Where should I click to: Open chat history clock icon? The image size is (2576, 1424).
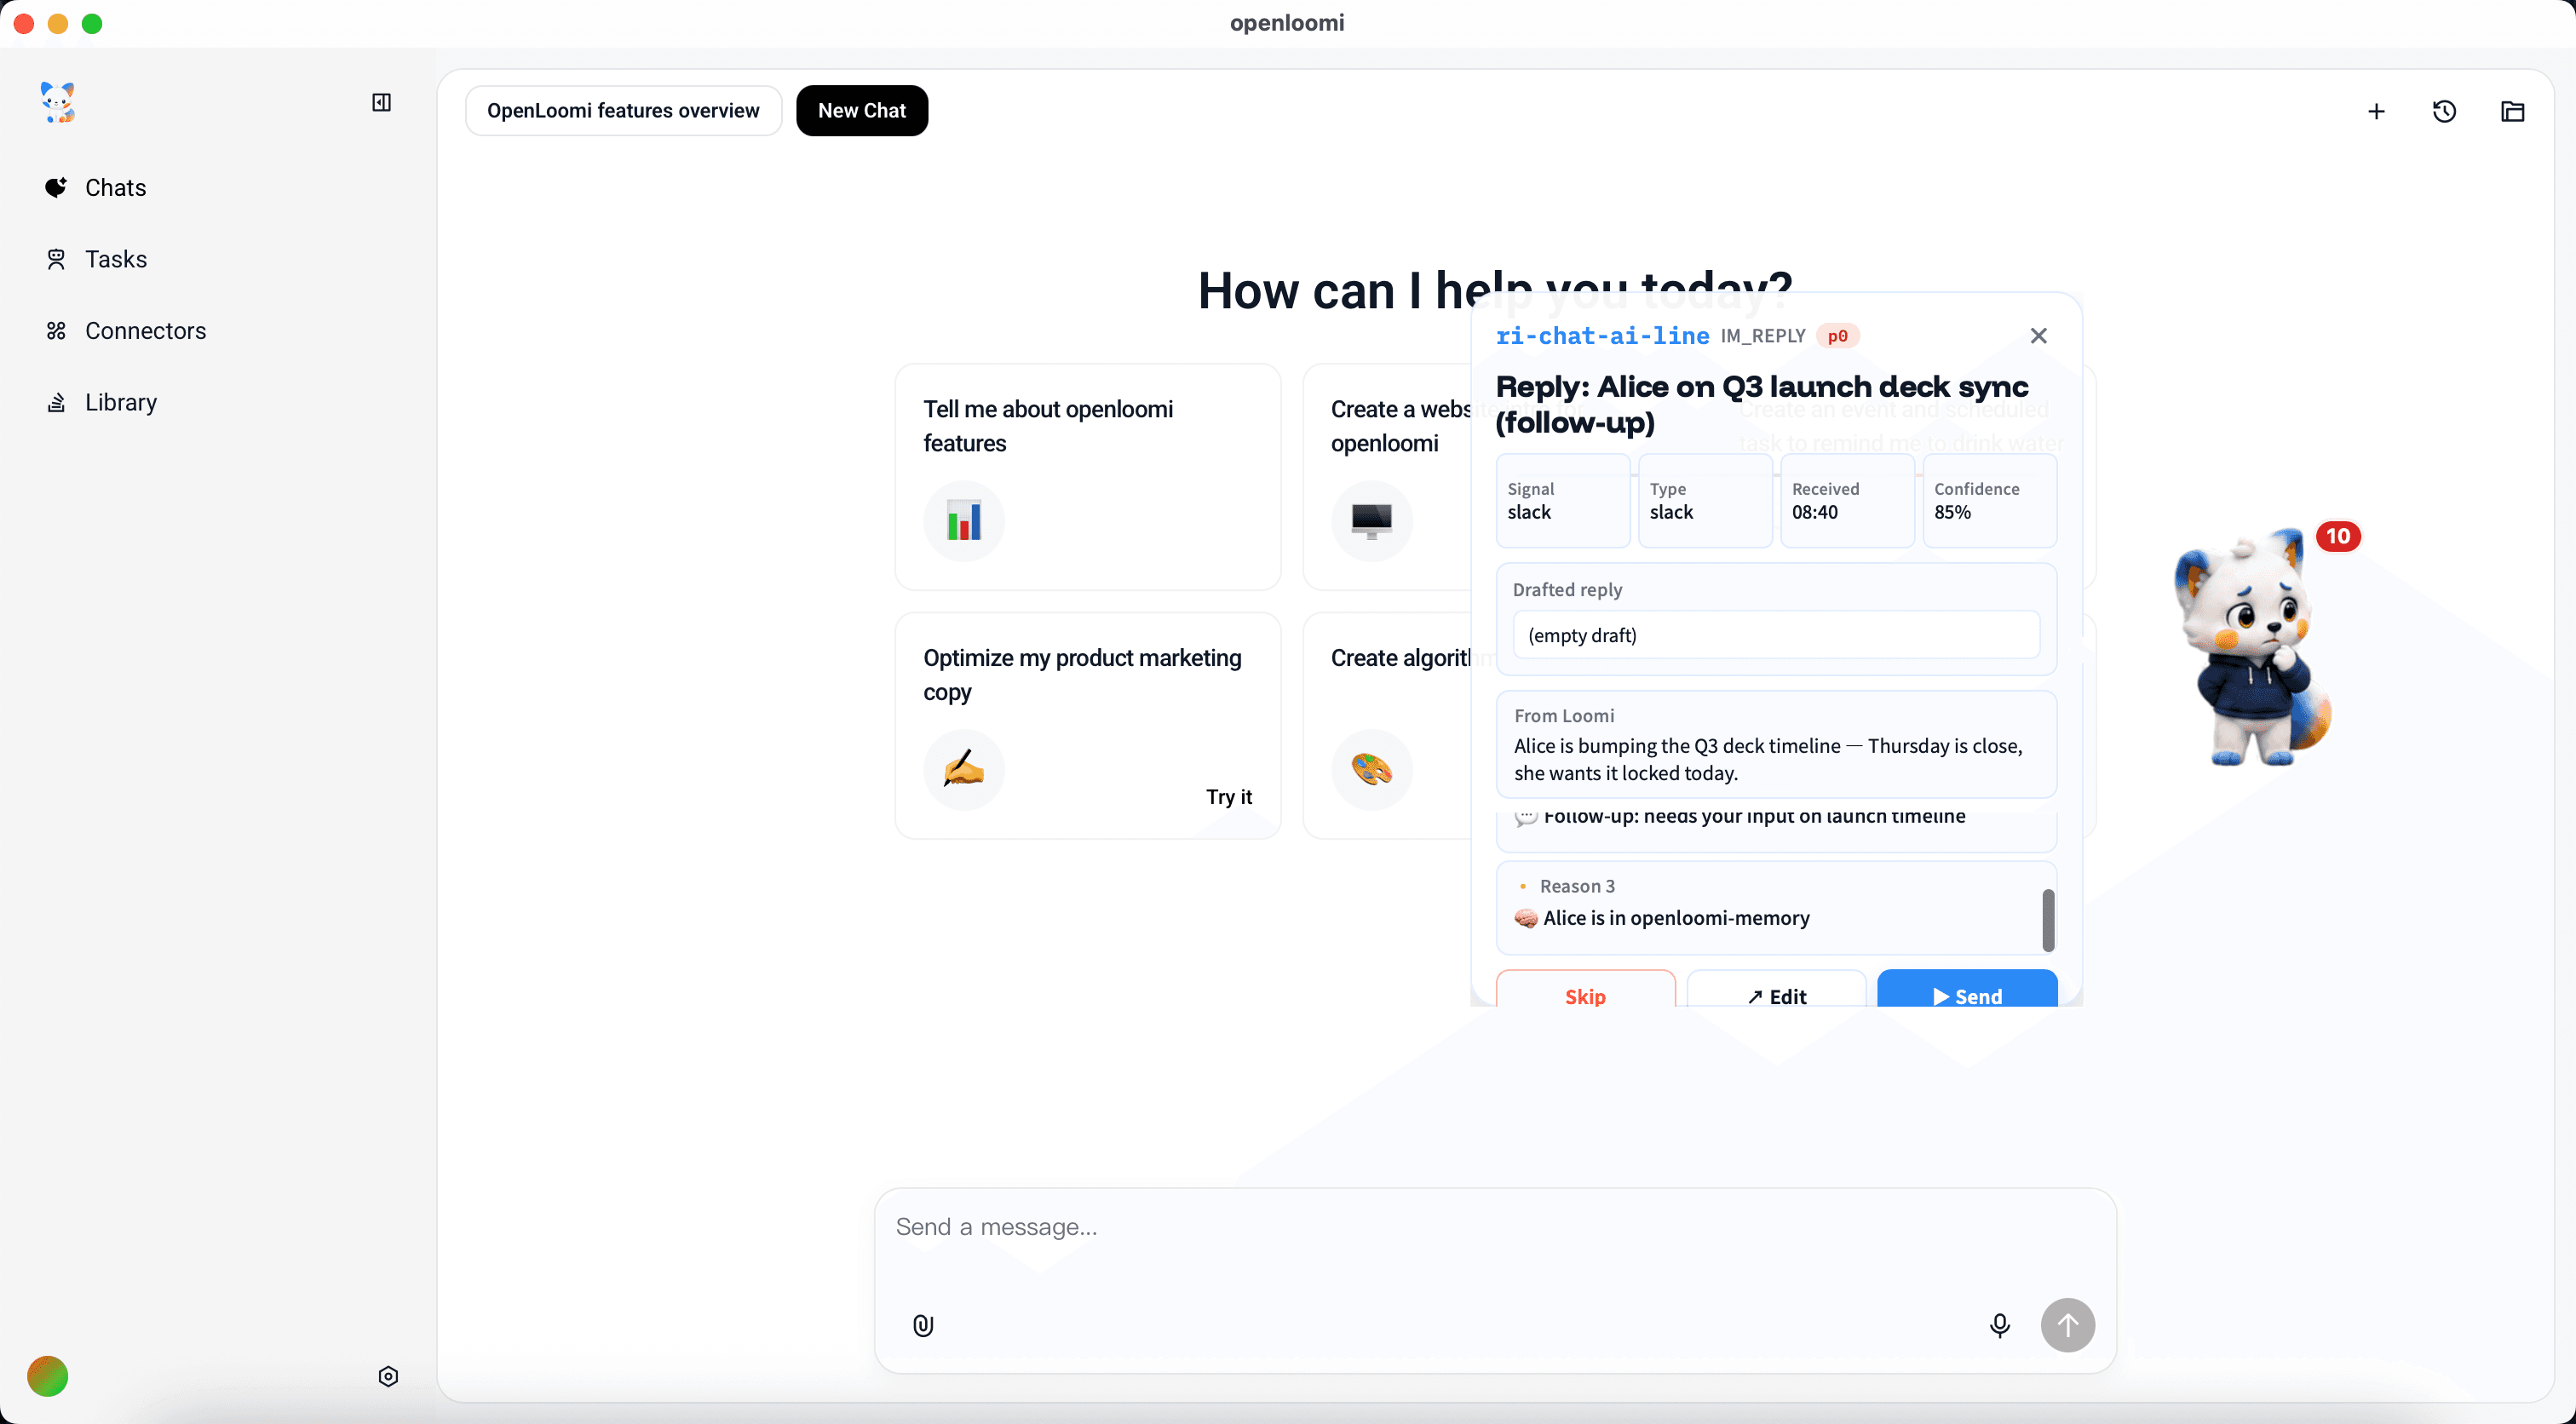tap(2444, 111)
